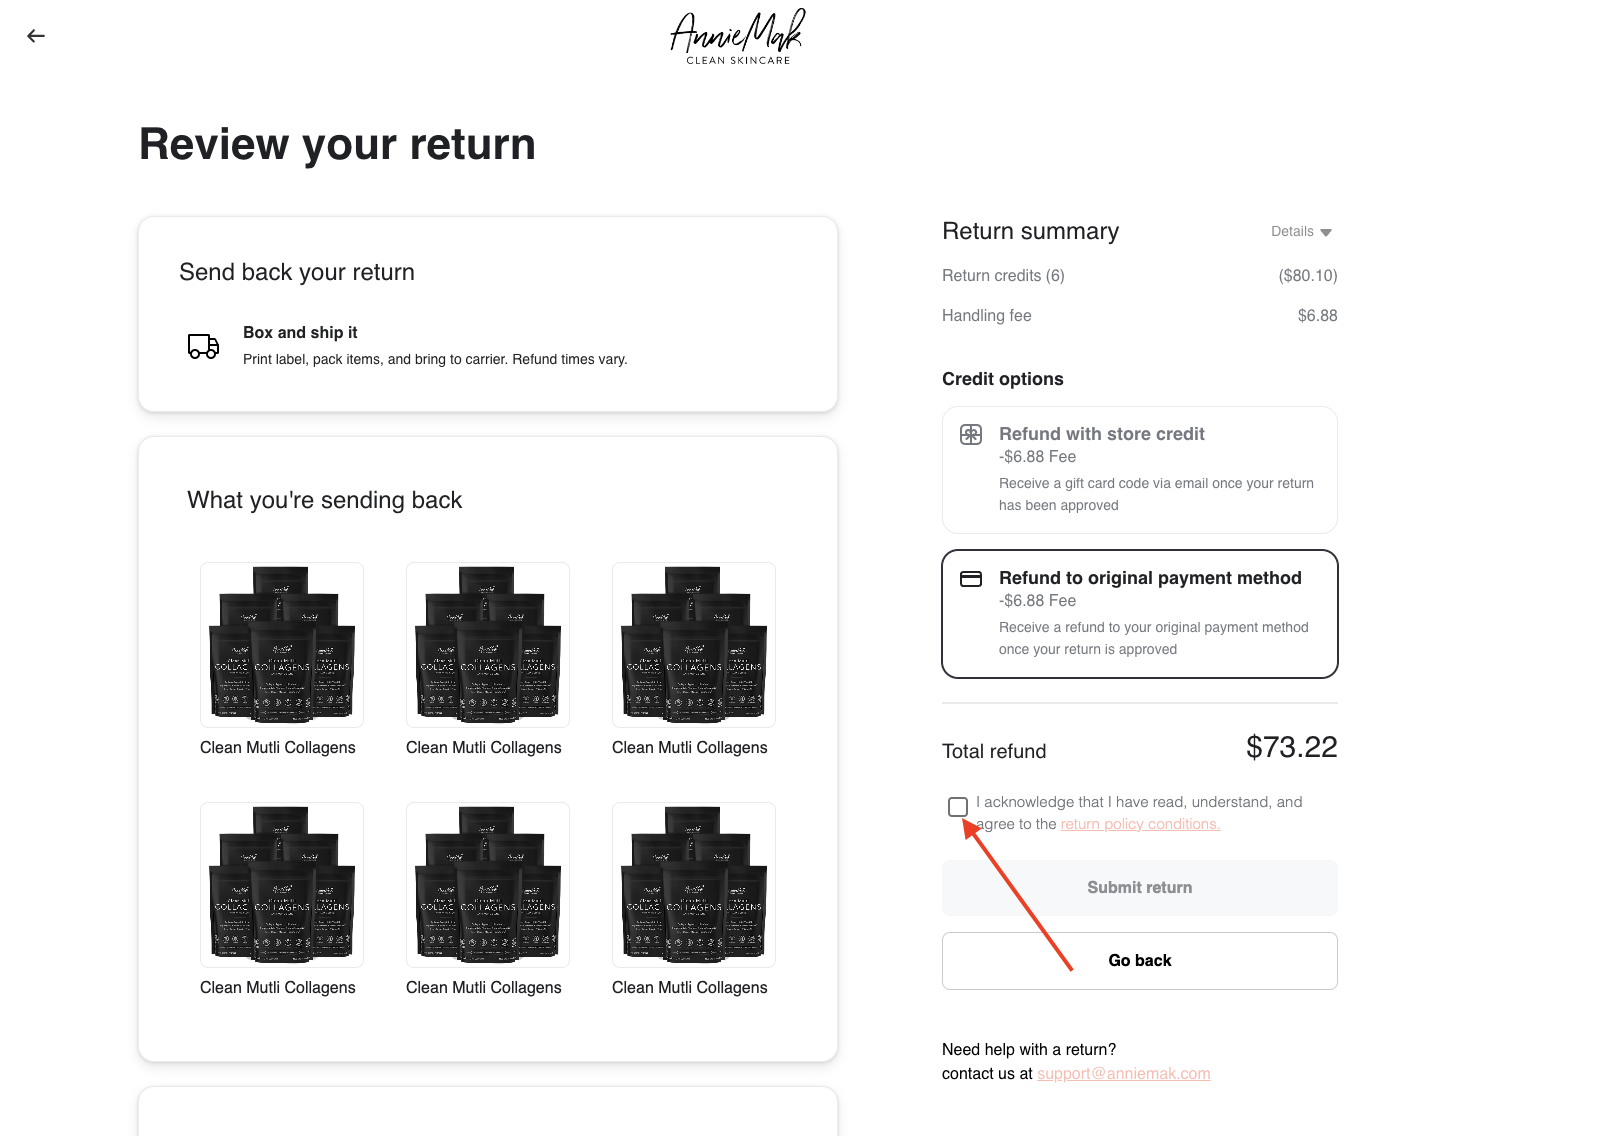Click the back arrow icon
Image resolution: width=1612 pixels, height=1136 pixels.
[x=36, y=36]
